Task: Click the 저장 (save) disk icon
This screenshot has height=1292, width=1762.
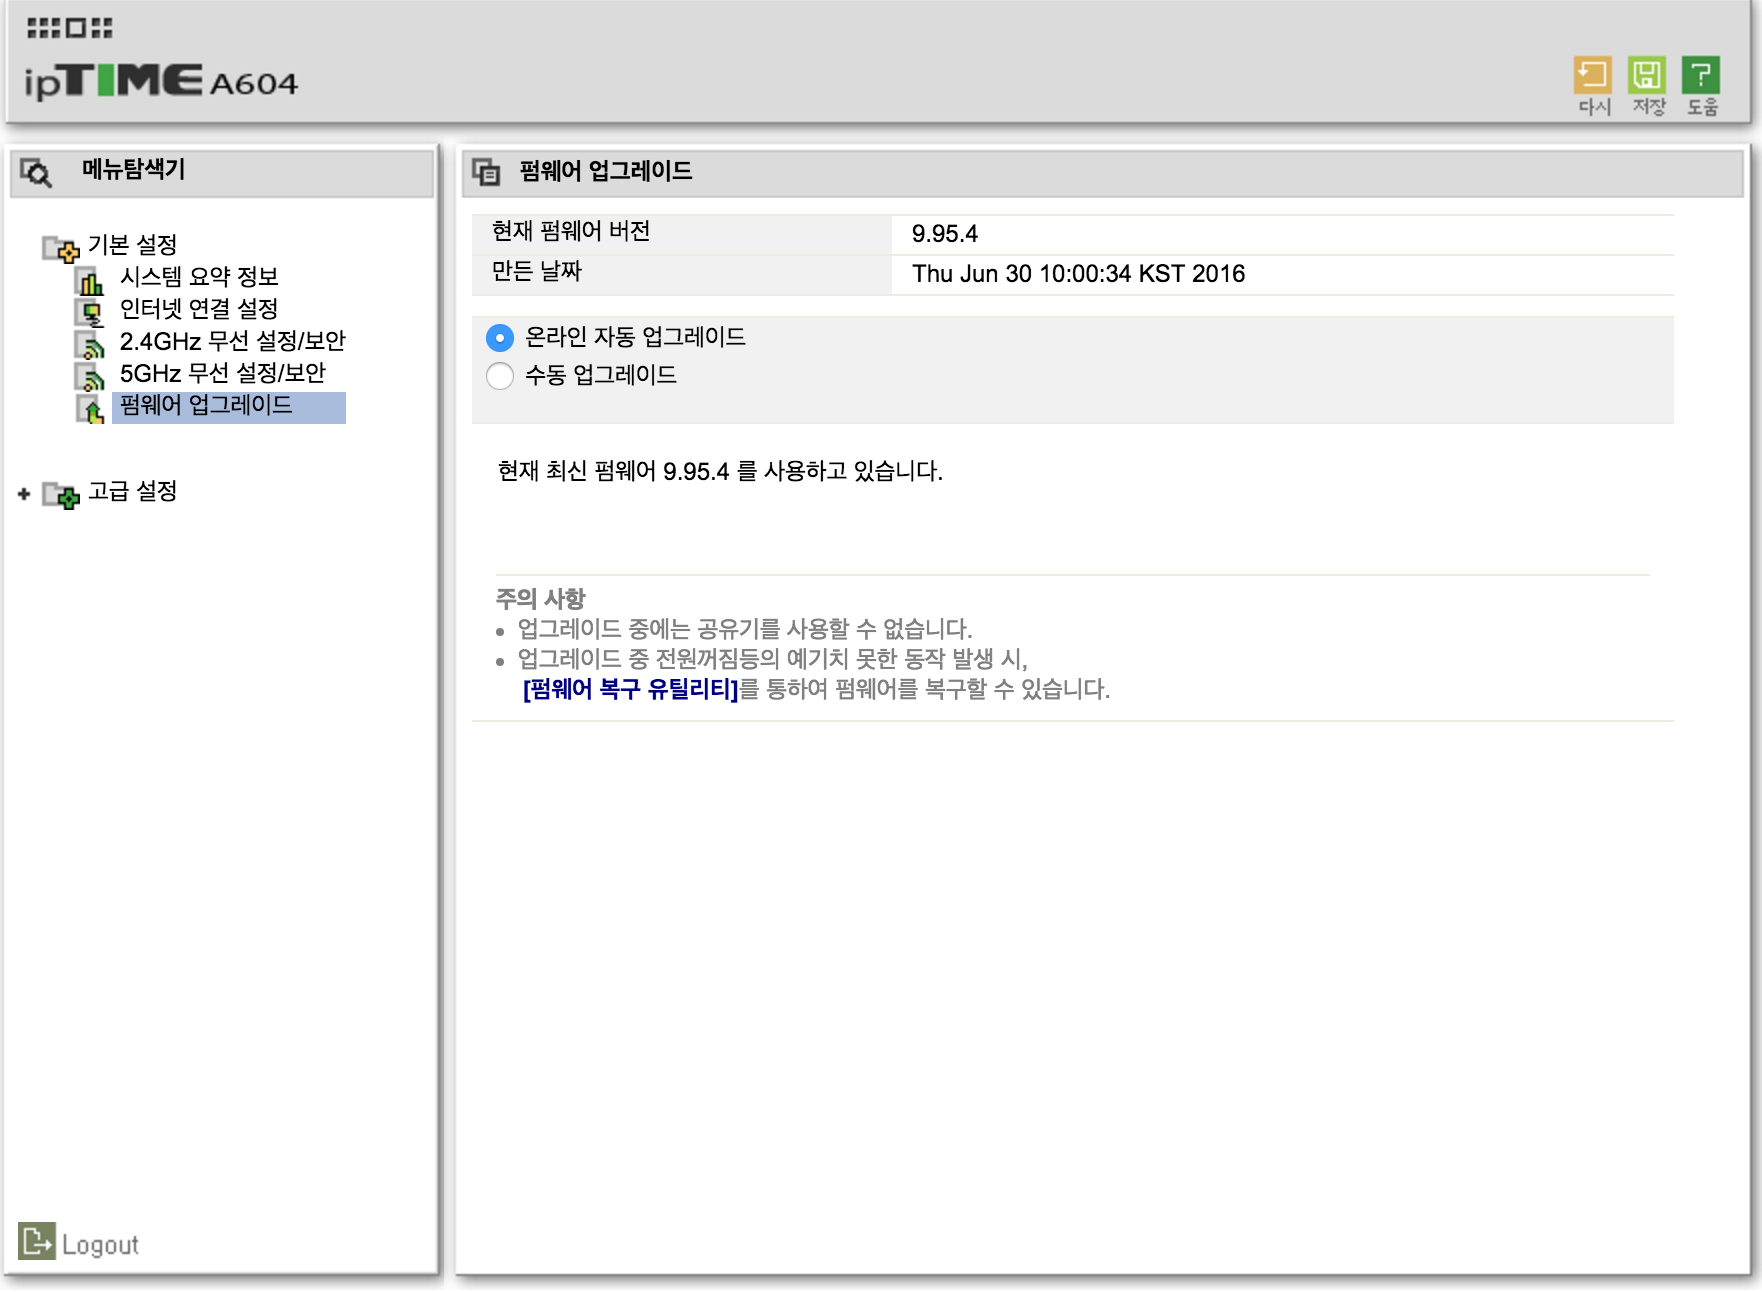Action: [1646, 75]
